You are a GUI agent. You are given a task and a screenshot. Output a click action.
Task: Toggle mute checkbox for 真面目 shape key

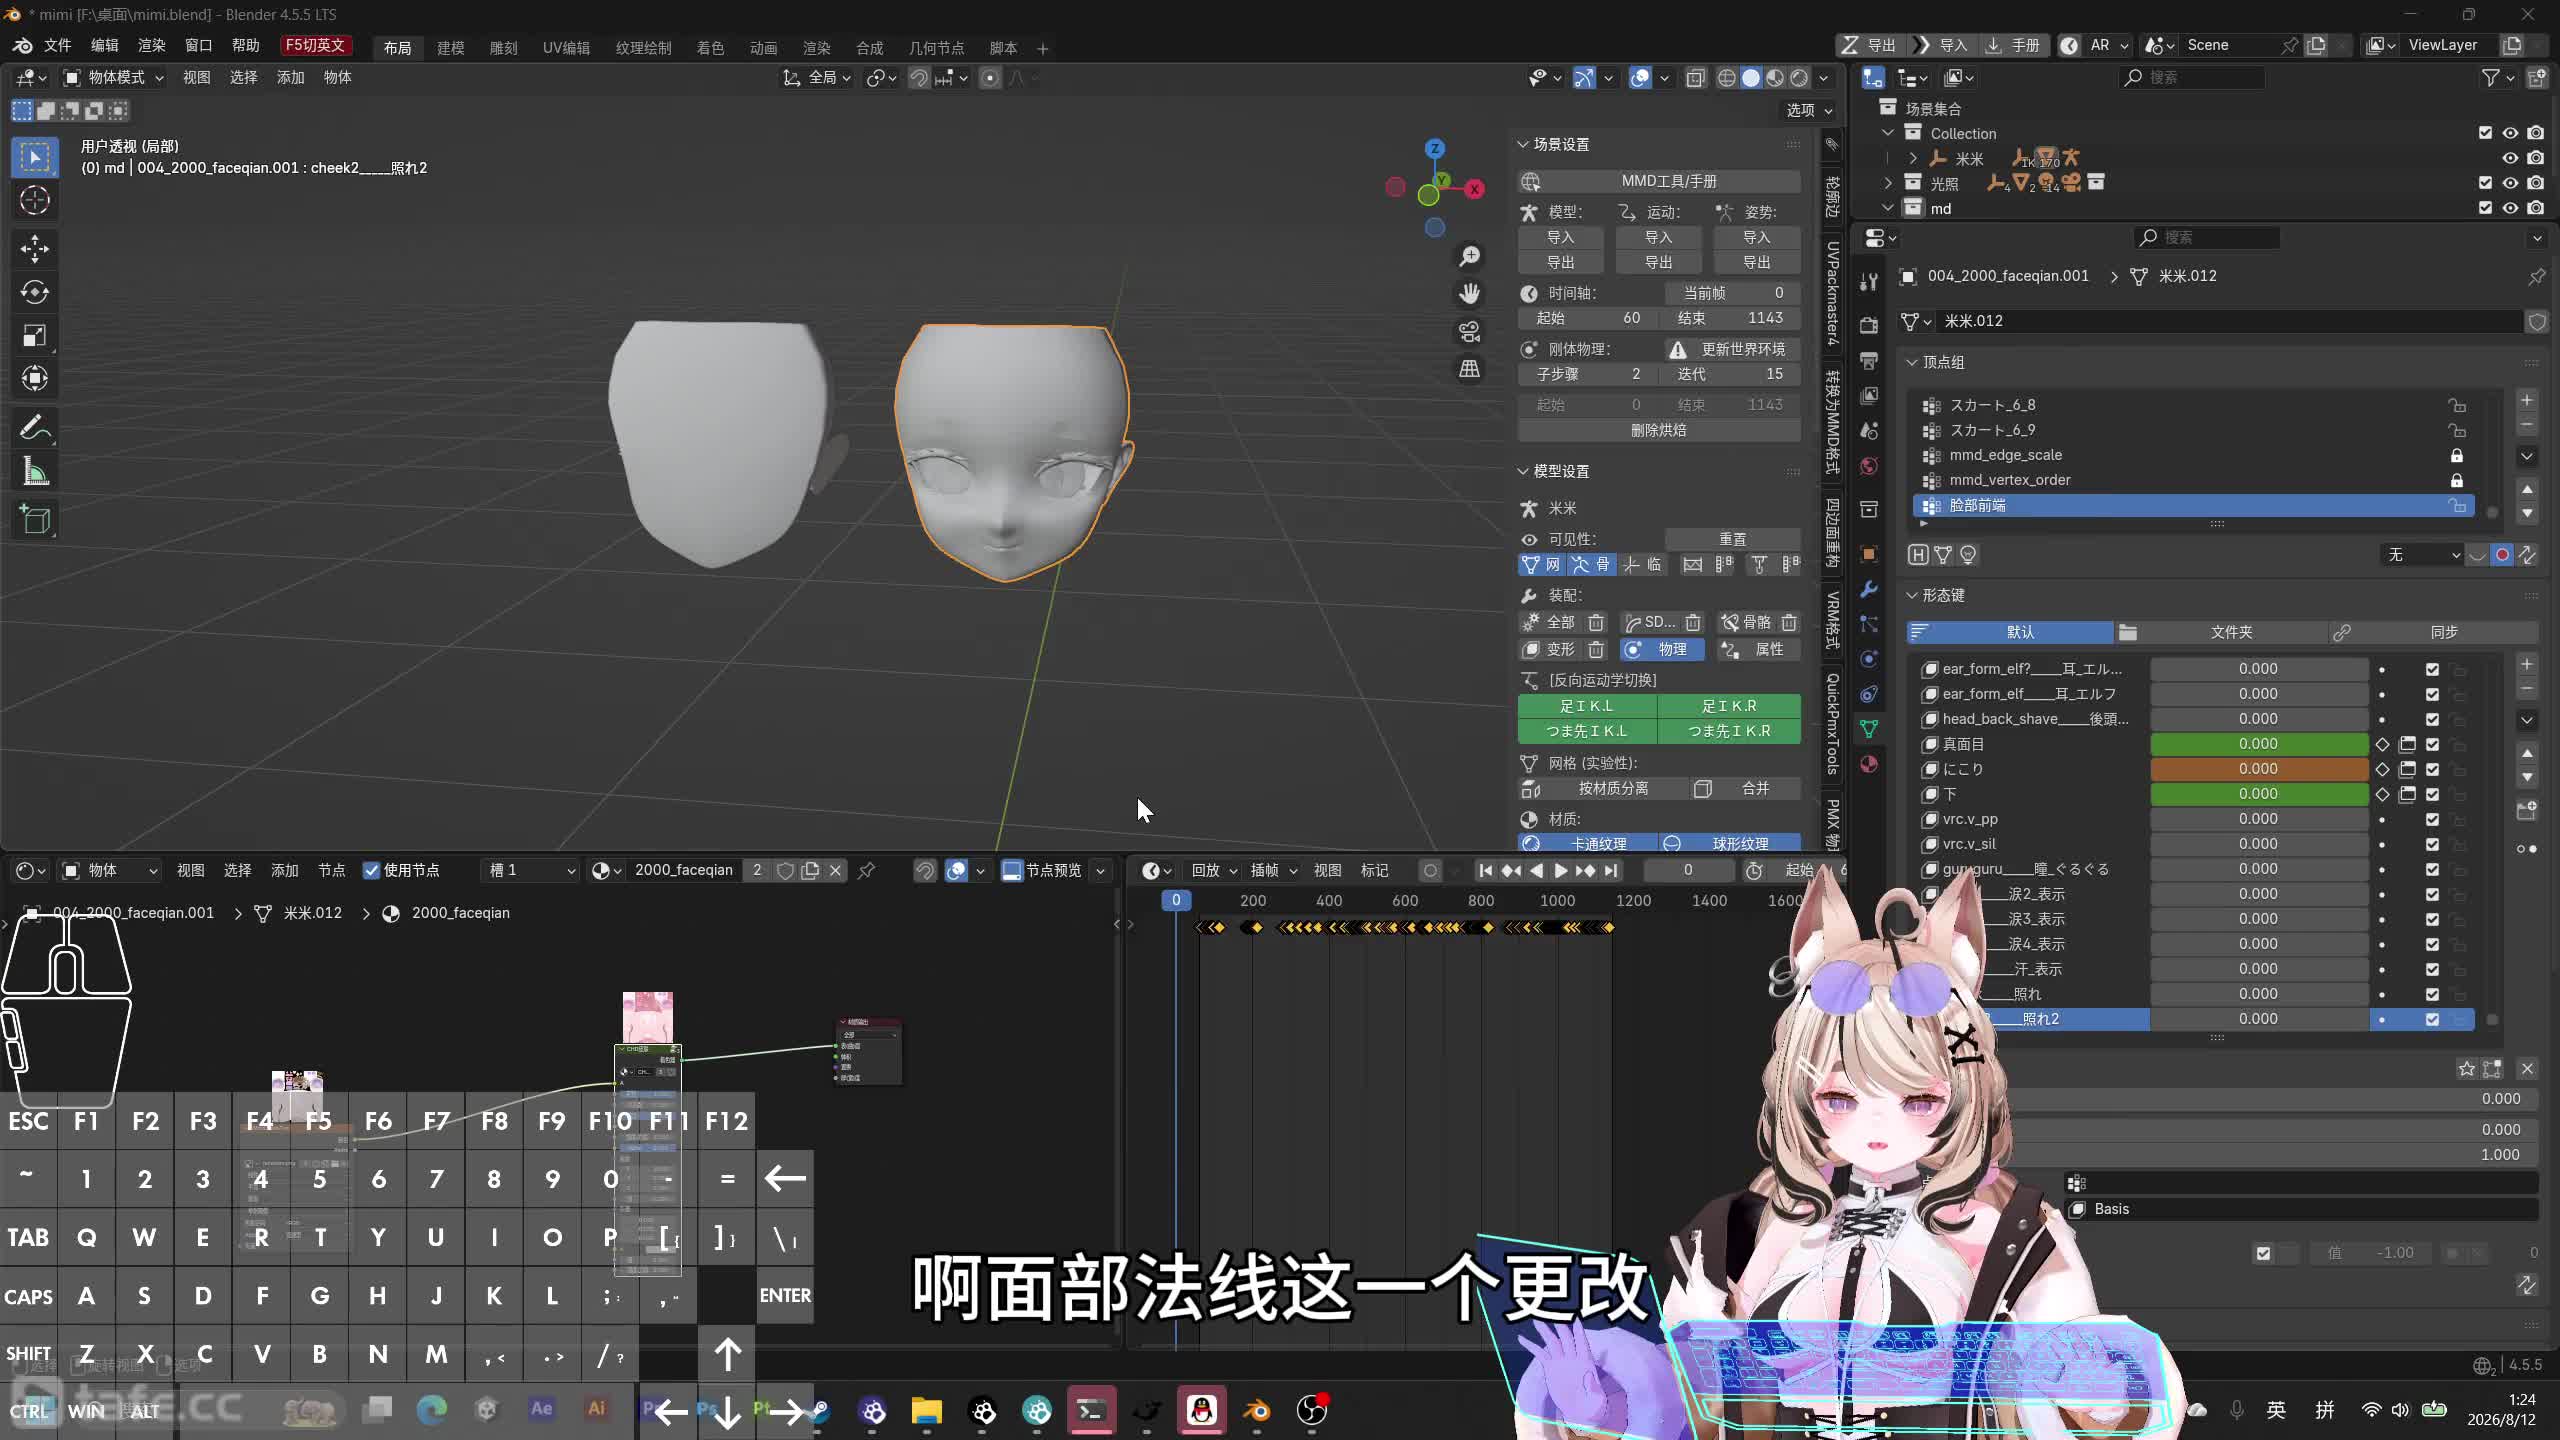pos(2433,744)
